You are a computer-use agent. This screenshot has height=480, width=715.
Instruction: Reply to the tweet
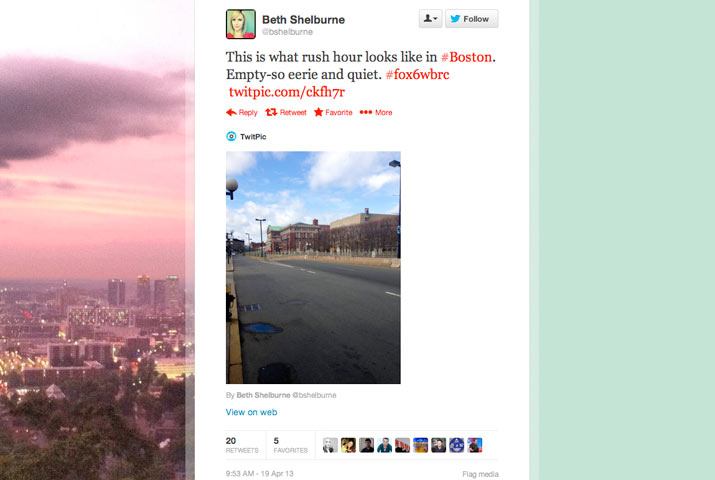point(242,112)
